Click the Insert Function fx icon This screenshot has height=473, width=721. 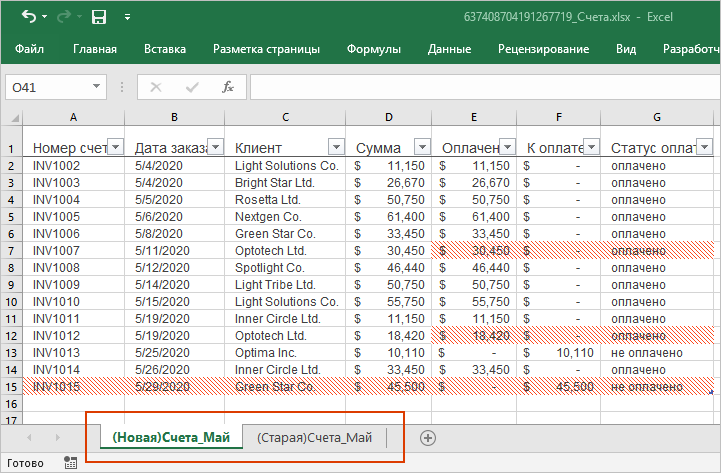coord(228,87)
